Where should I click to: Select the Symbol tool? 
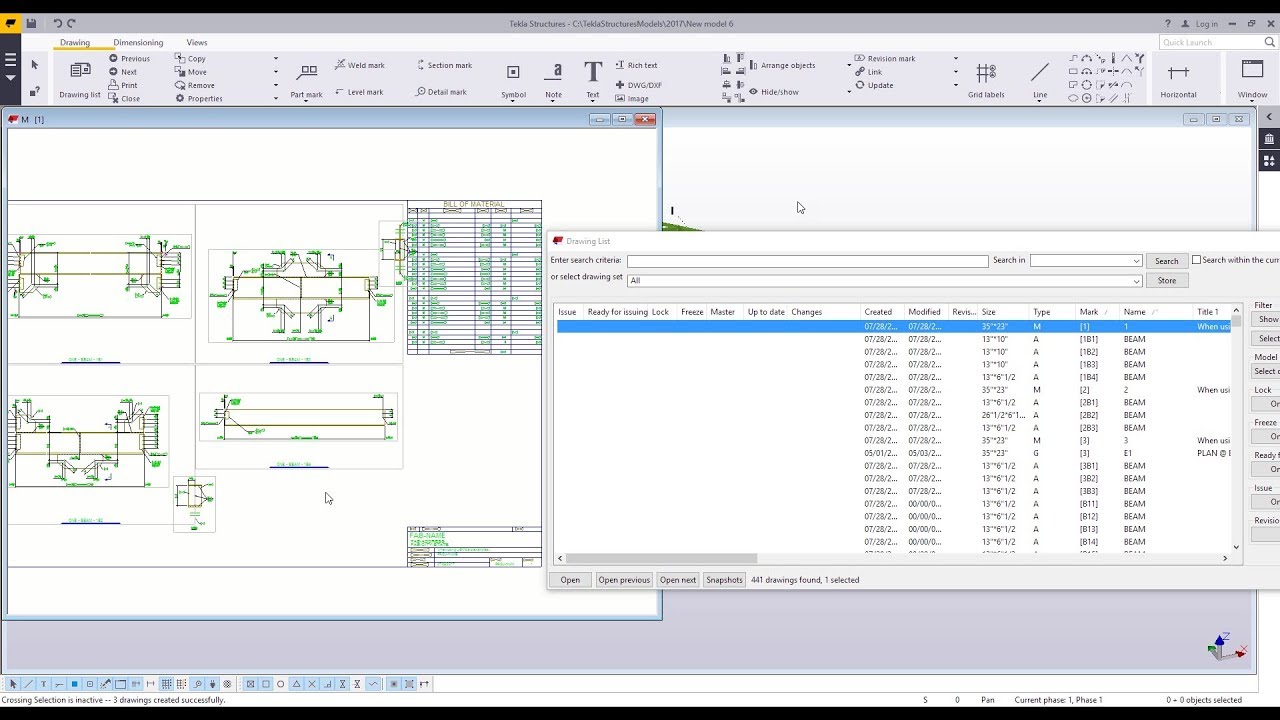tap(513, 81)
